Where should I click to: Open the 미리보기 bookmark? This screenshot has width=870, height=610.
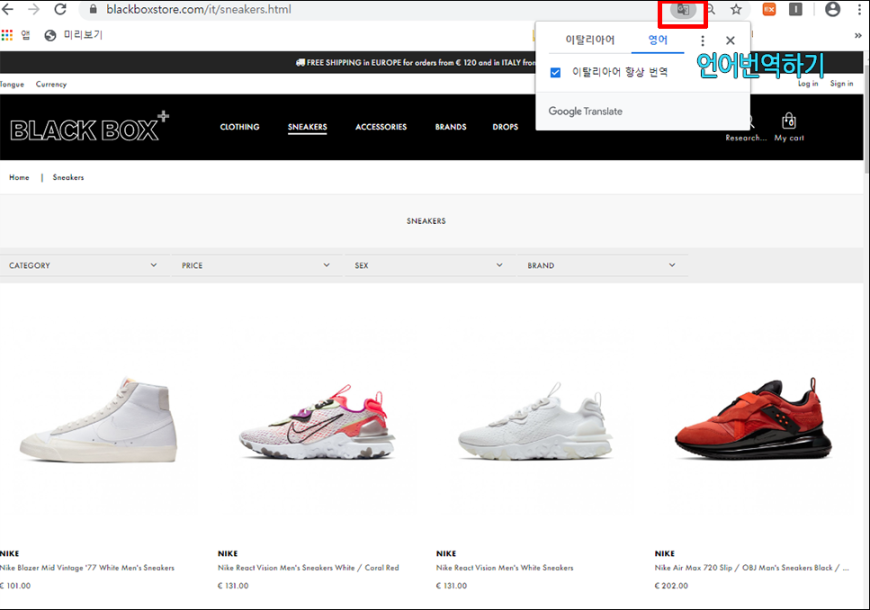click(x=74, y=35)
